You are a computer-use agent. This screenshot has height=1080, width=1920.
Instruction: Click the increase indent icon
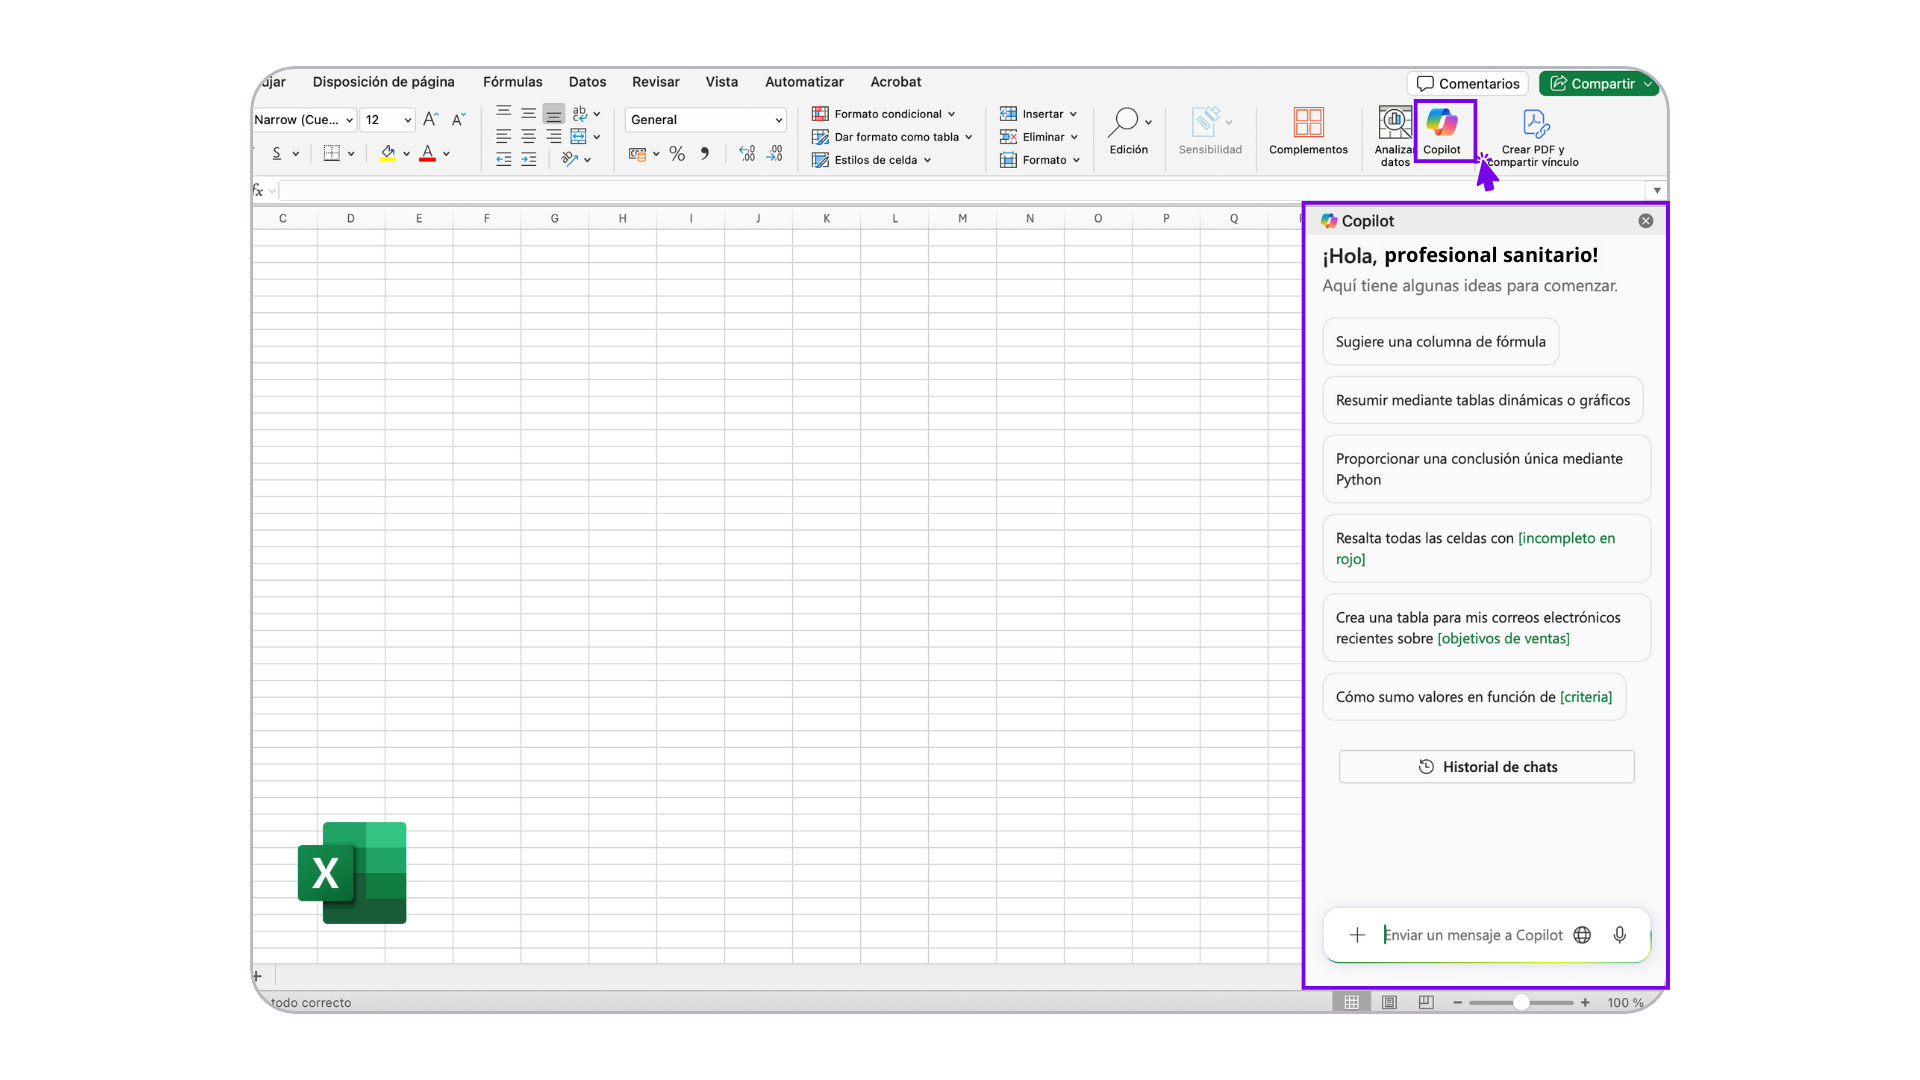click(528, 160)
